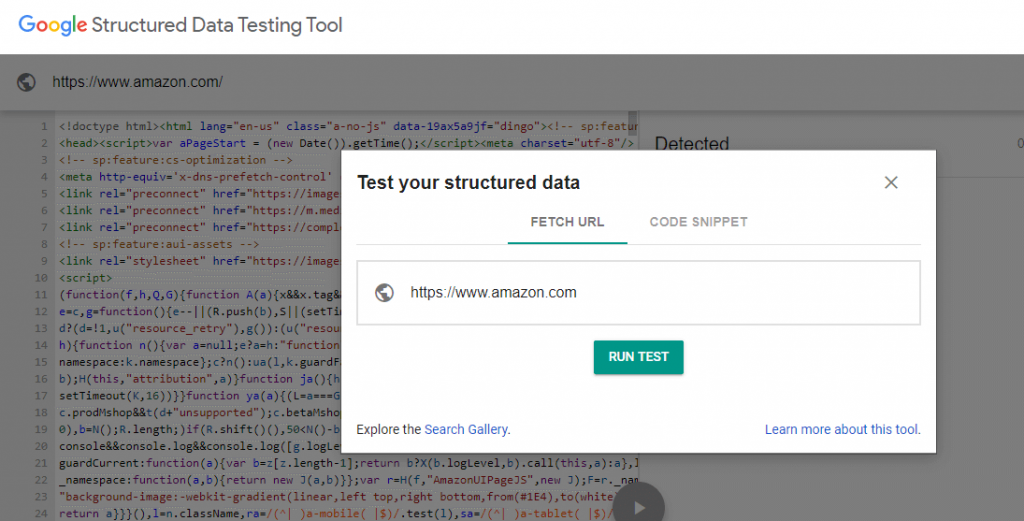
Task: Click code line 10 script tag
Action: (x=85, y=278)
